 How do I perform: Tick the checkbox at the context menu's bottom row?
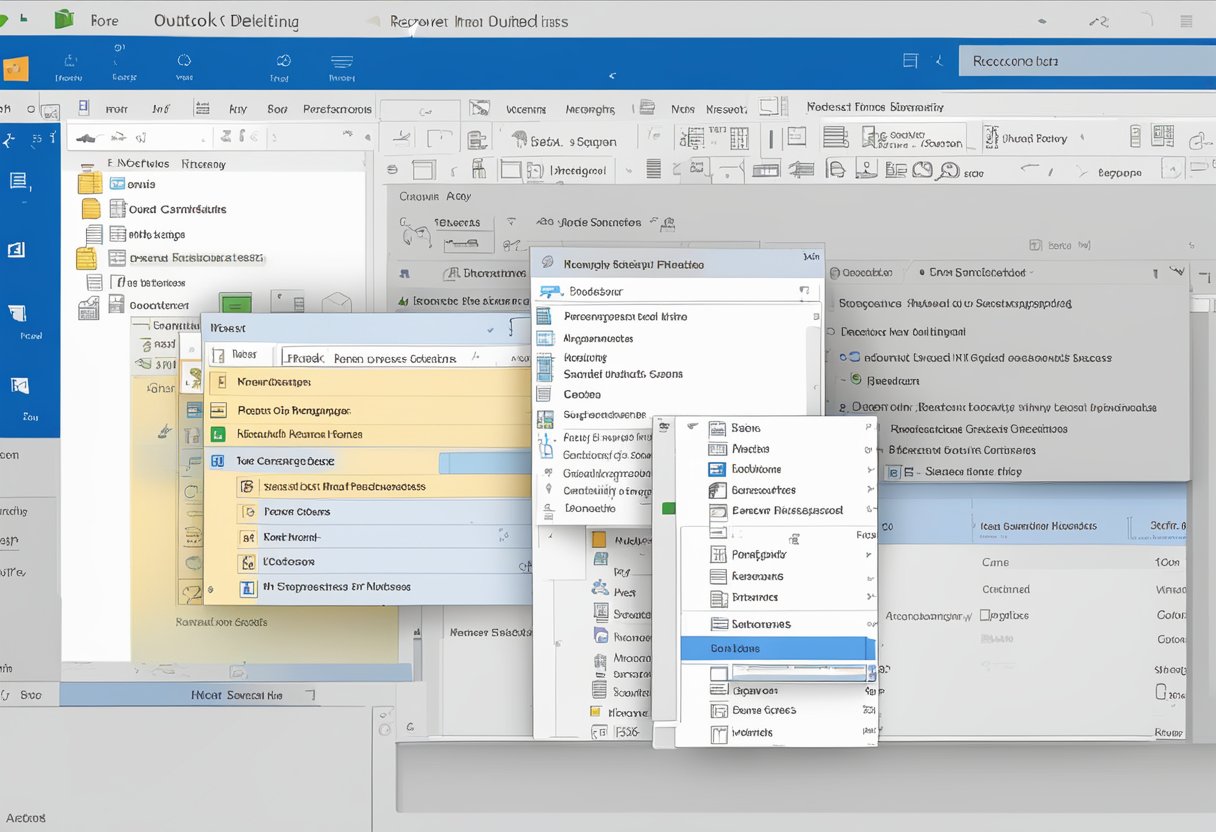tap(717, 733)
